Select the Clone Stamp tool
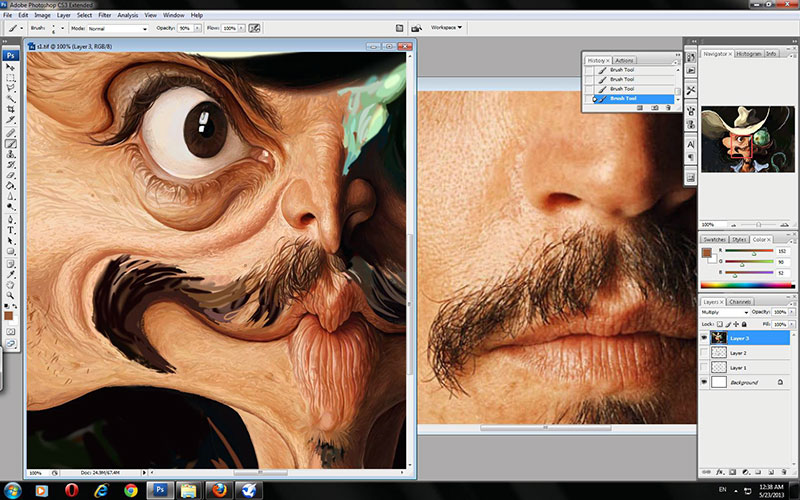 click(x=11, y=155)
